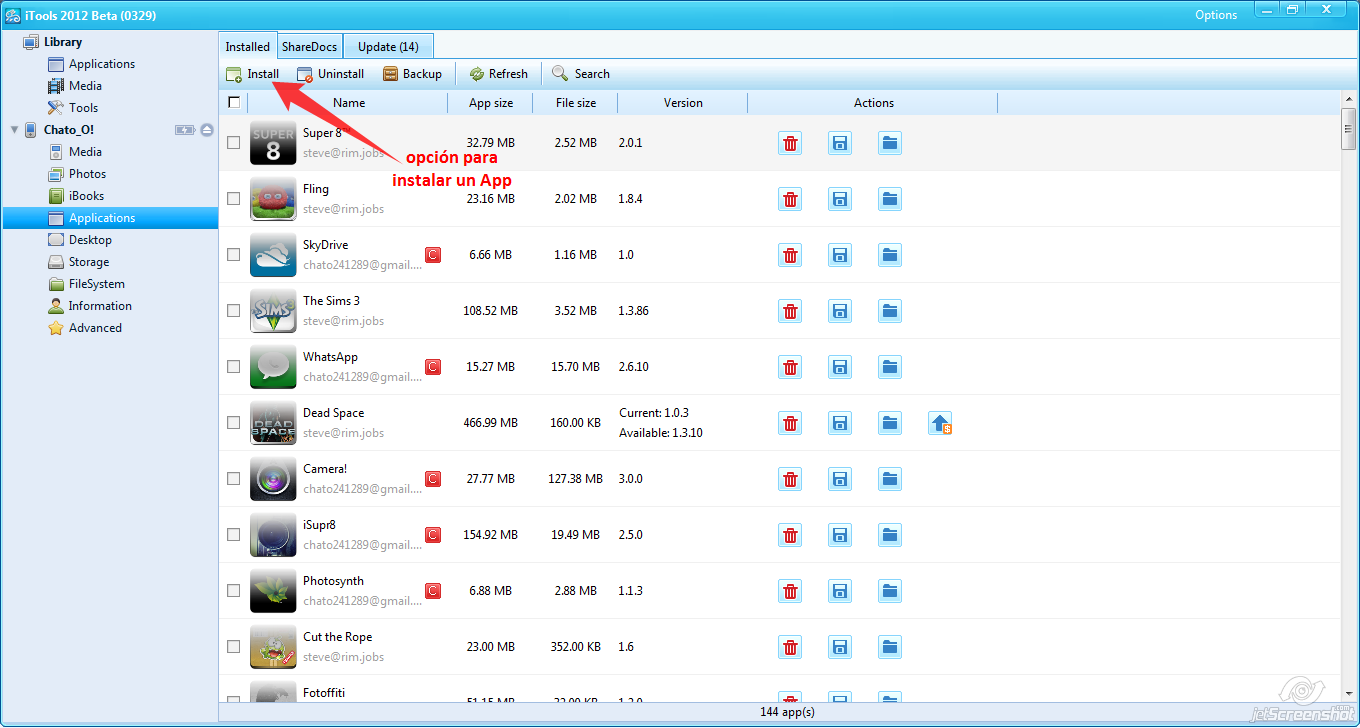The width and height of the screenshot is (1360, 728).
Task: Click backup disk icon for Photosynth
Action: (840, 591)
